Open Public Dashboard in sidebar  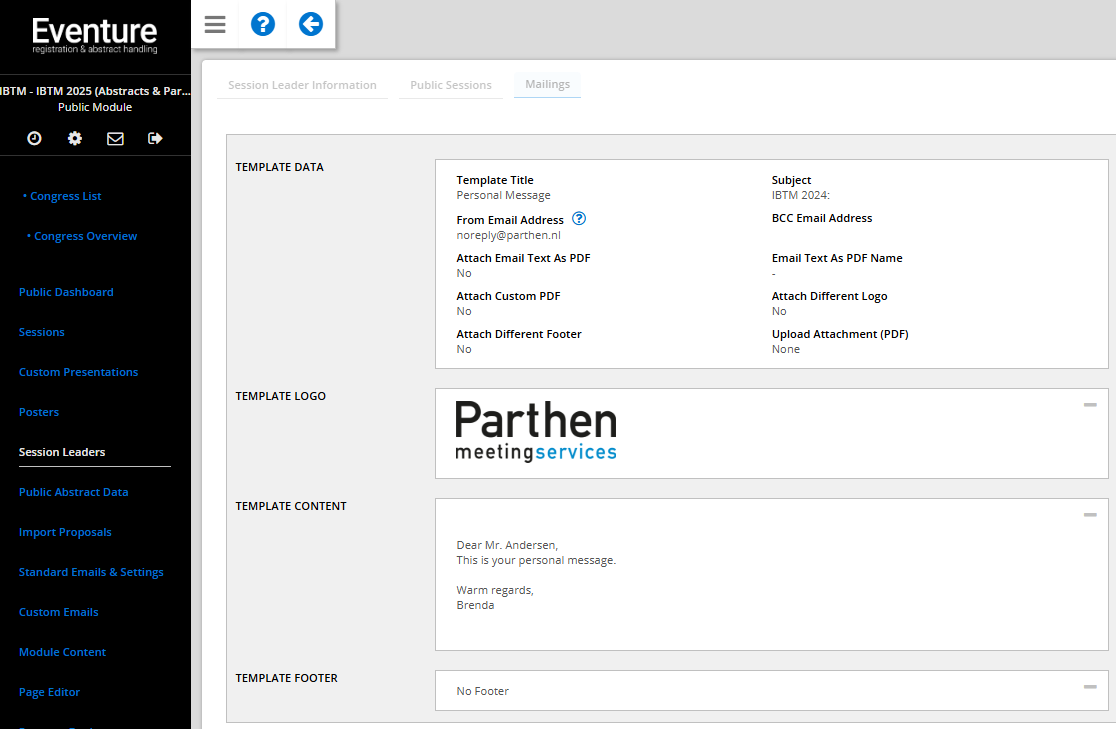point(66,292)
